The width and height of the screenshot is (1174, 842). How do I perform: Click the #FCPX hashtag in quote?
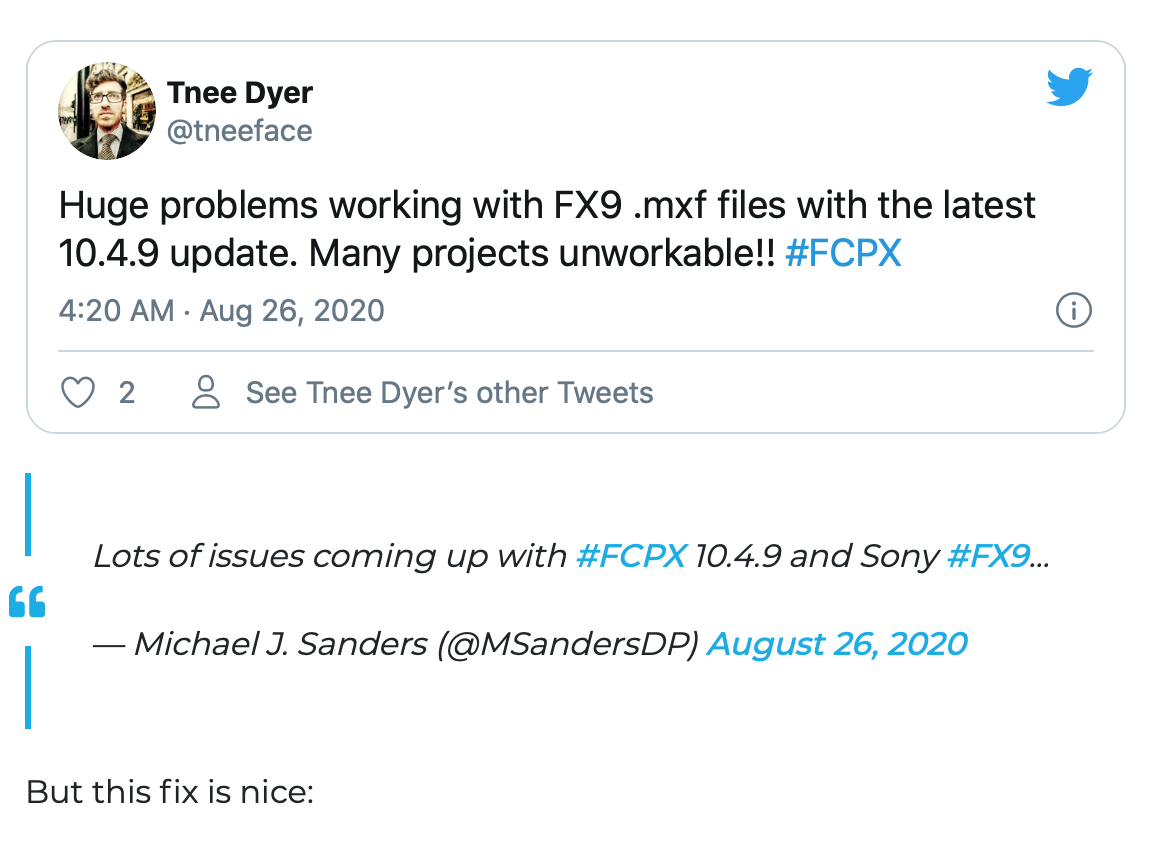coord(631,556)
